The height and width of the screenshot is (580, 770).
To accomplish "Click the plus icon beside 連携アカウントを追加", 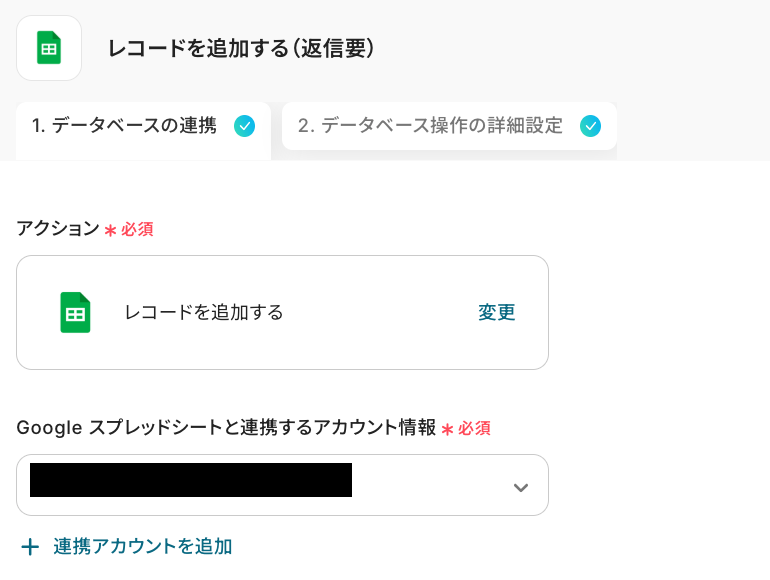I will 30,547.
